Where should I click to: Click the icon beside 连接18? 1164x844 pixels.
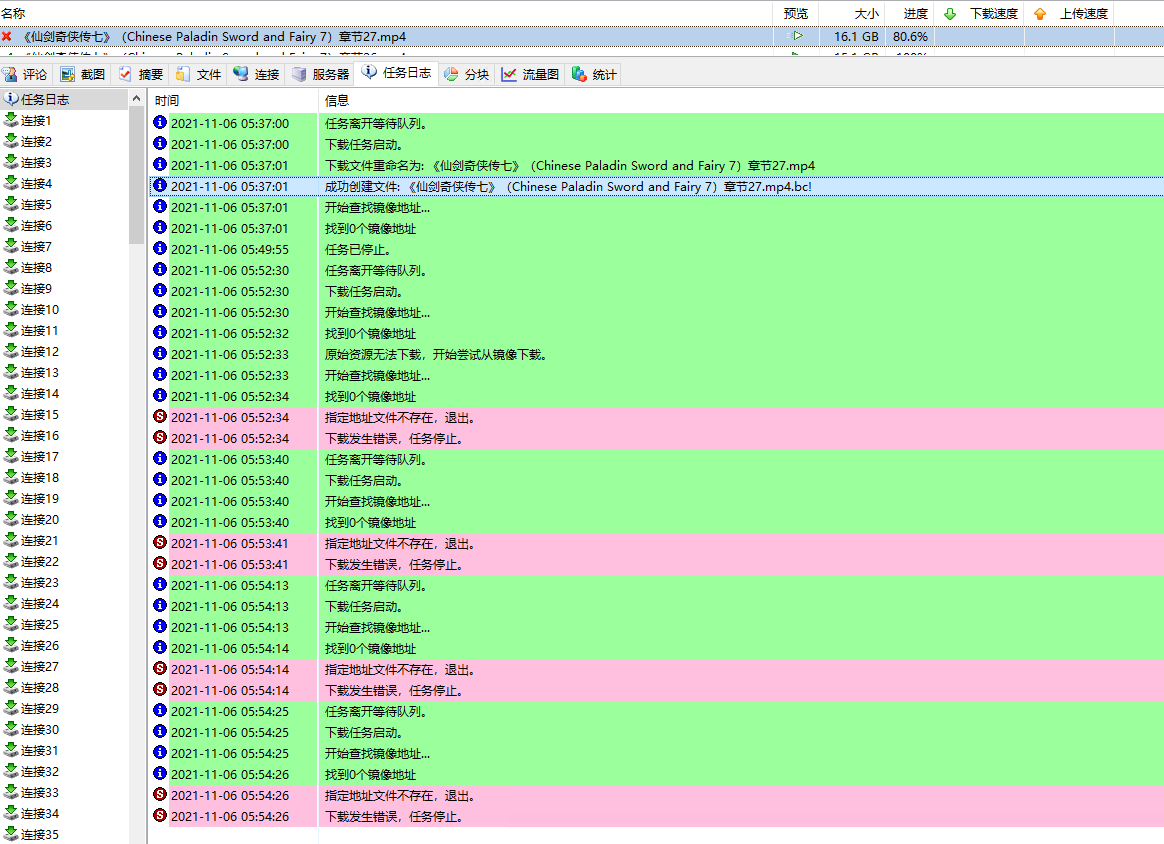(11, 477)
